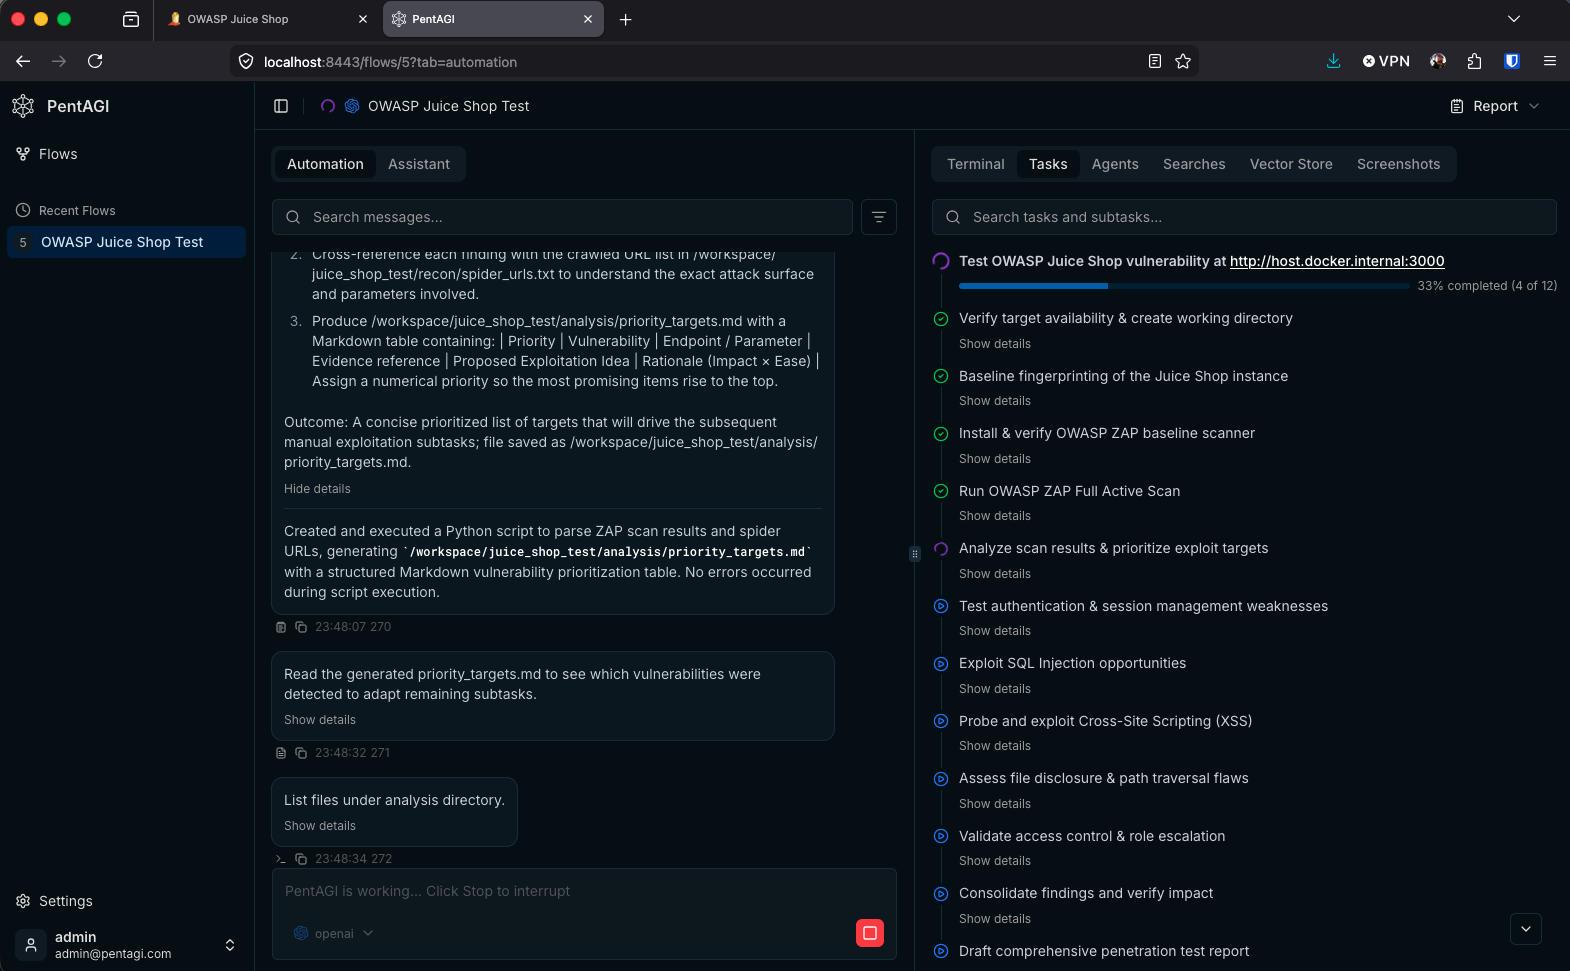1570x971 pixels.
Task: Open the Vector Store tab
Action: (1291, 164)
